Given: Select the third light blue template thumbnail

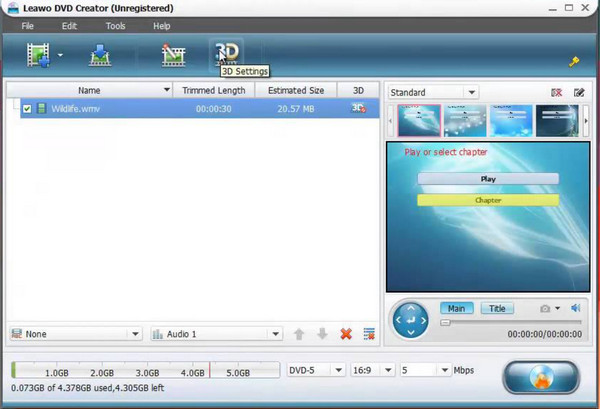Looking at the screenshot, I should click(x=511, y=121).
